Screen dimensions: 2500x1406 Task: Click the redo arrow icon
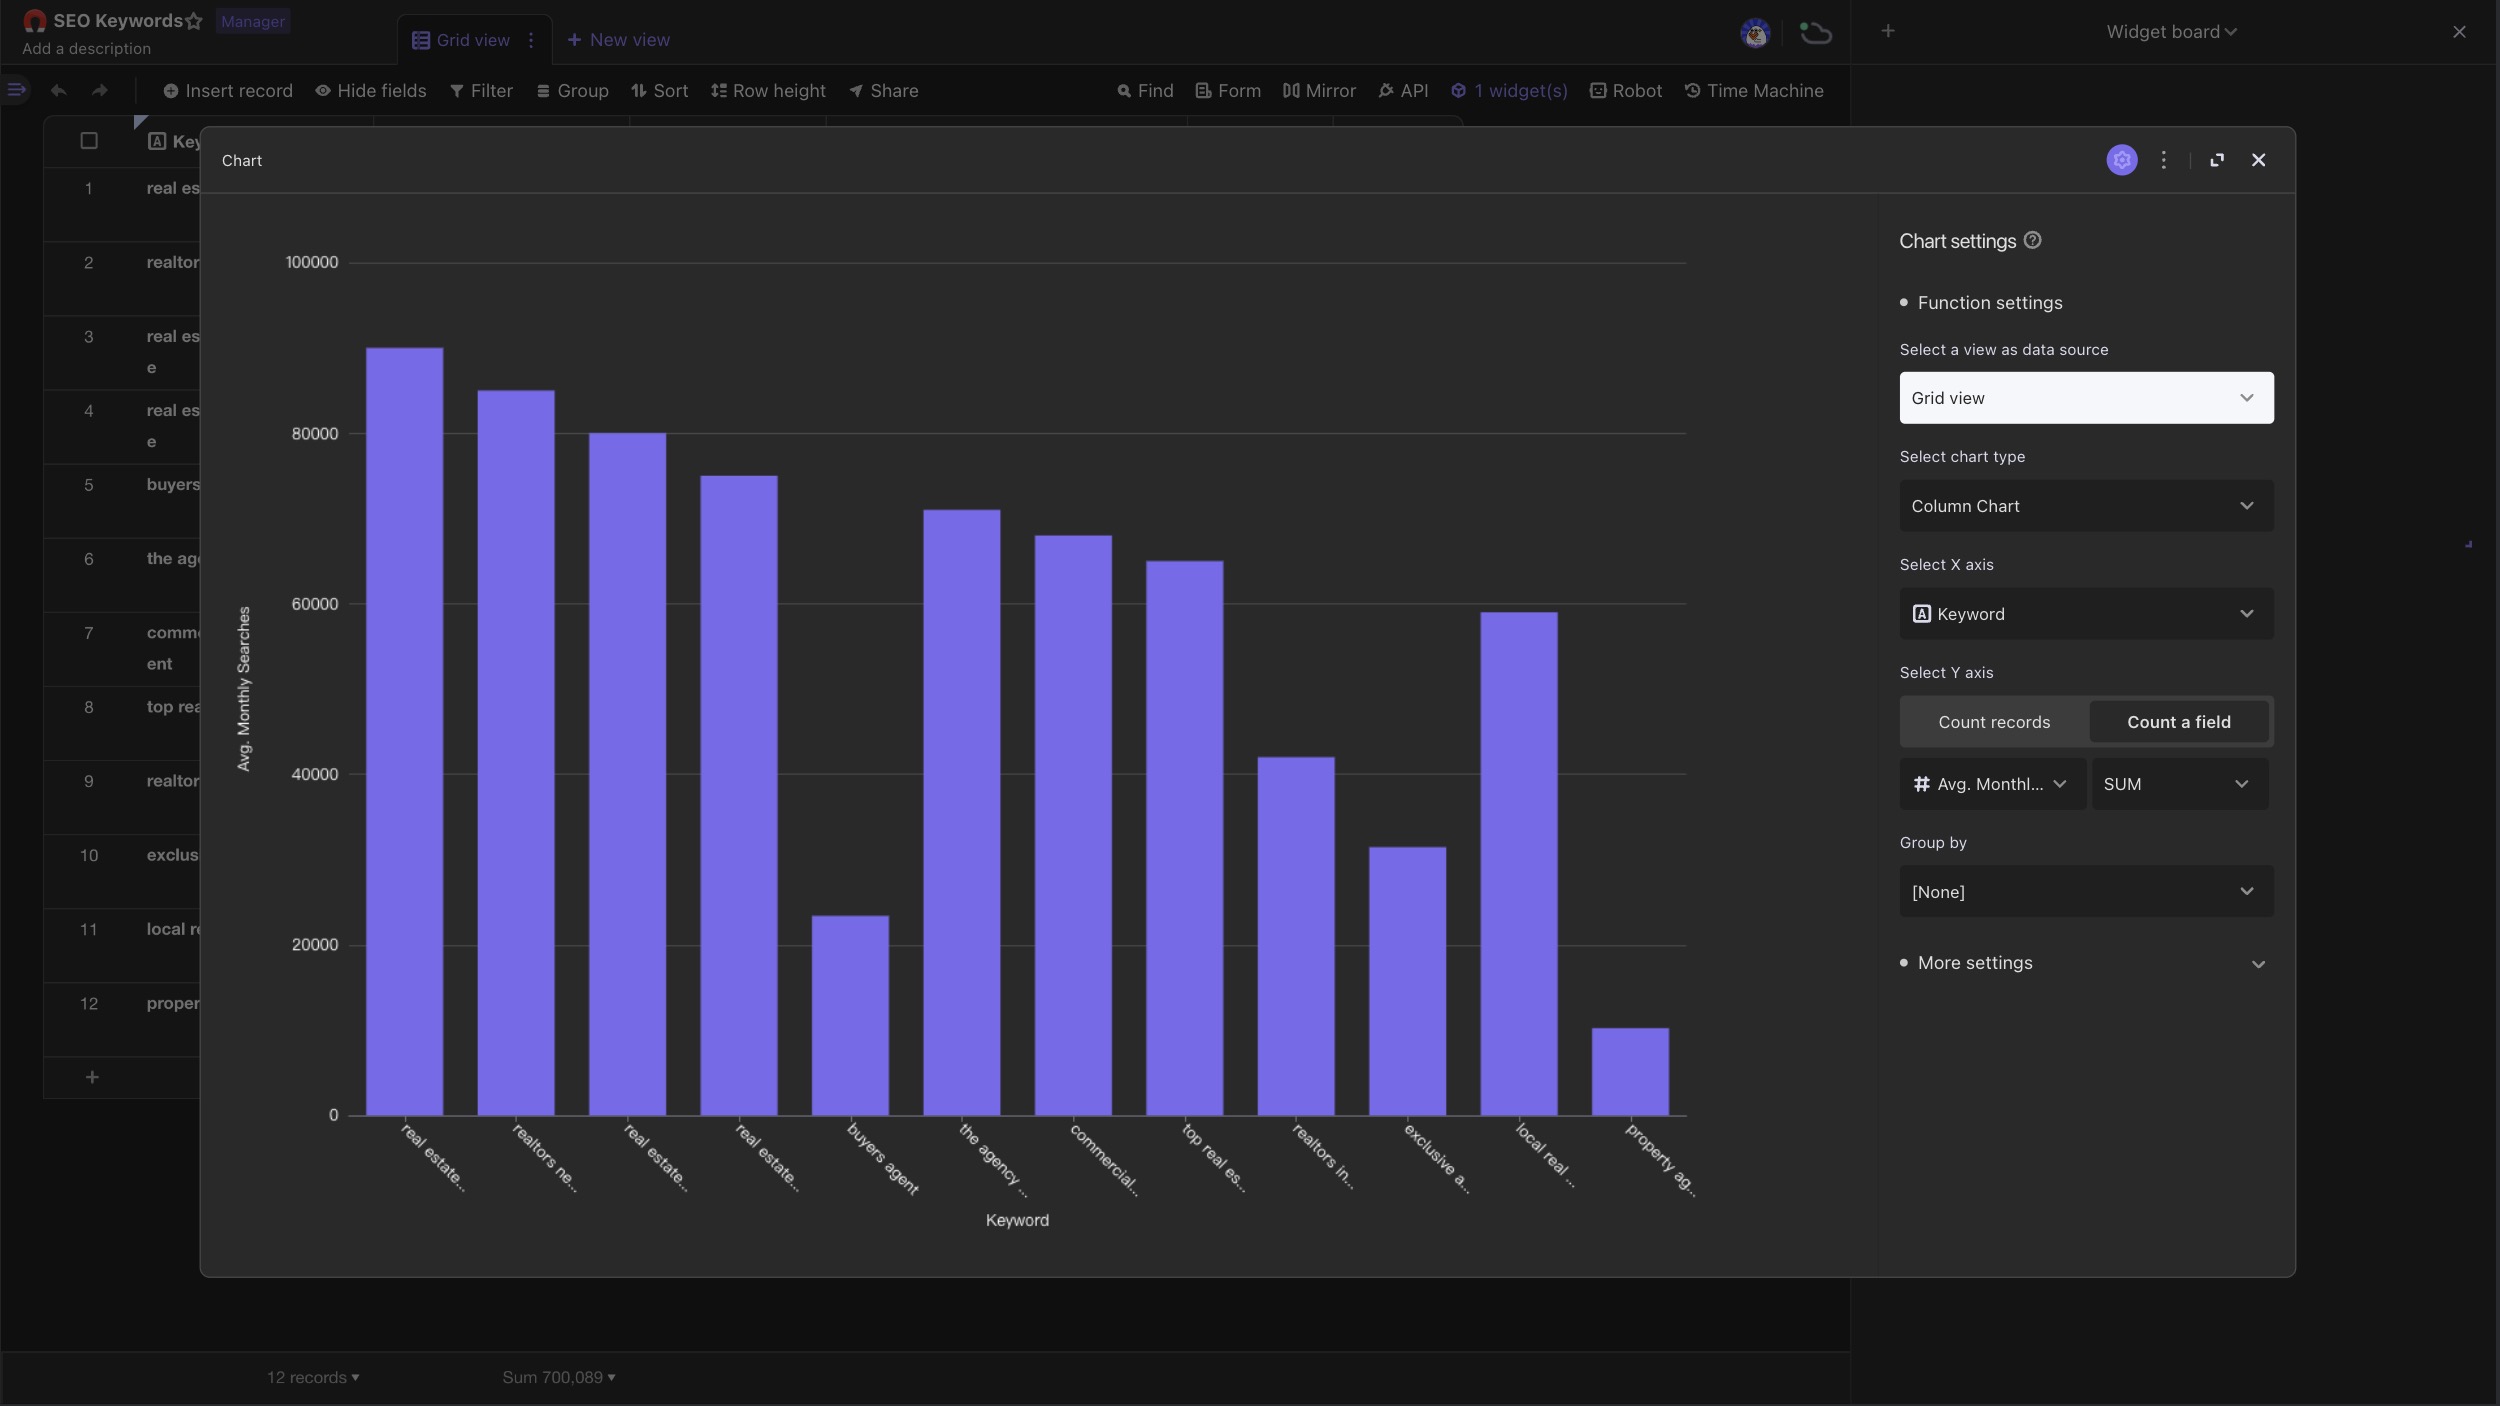(100, 91)
